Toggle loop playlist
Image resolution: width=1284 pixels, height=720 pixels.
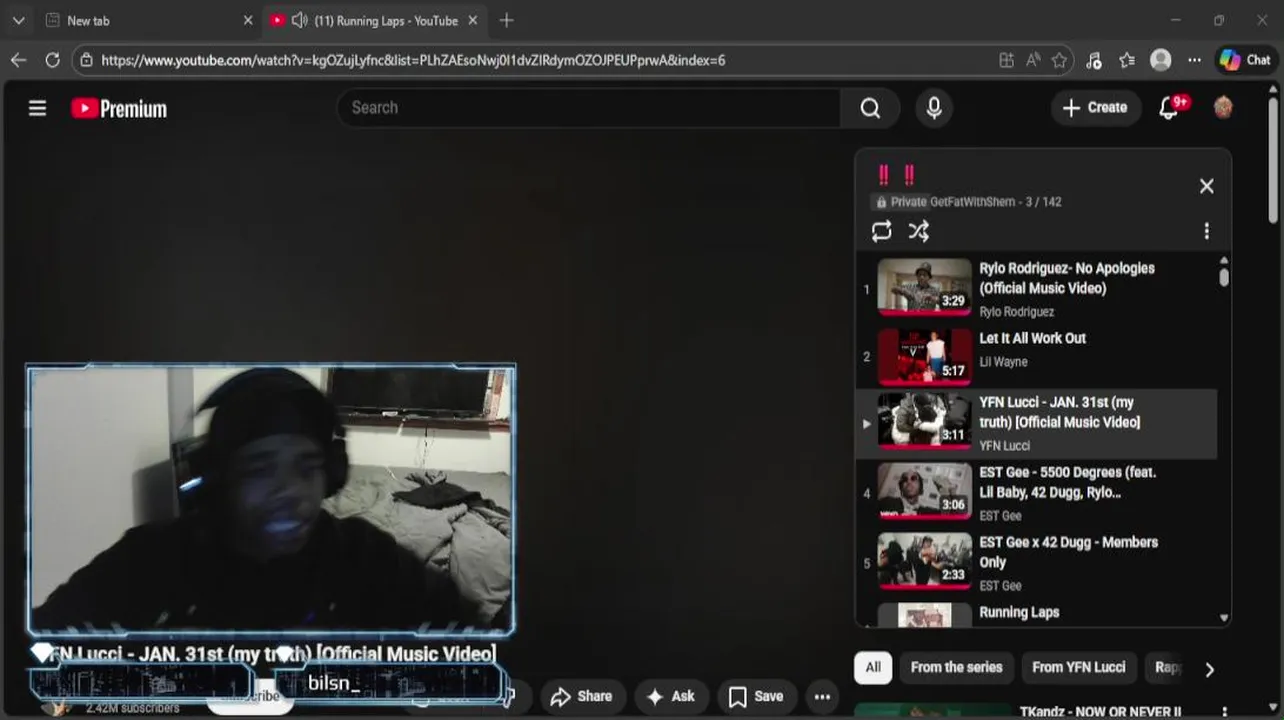click(x=881, y=231)
